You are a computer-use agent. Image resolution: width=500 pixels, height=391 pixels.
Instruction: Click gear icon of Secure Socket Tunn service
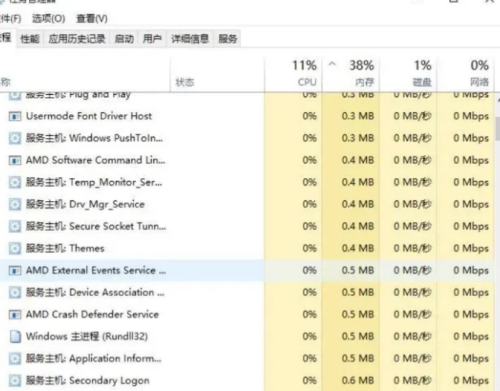[x=15, y=226]
